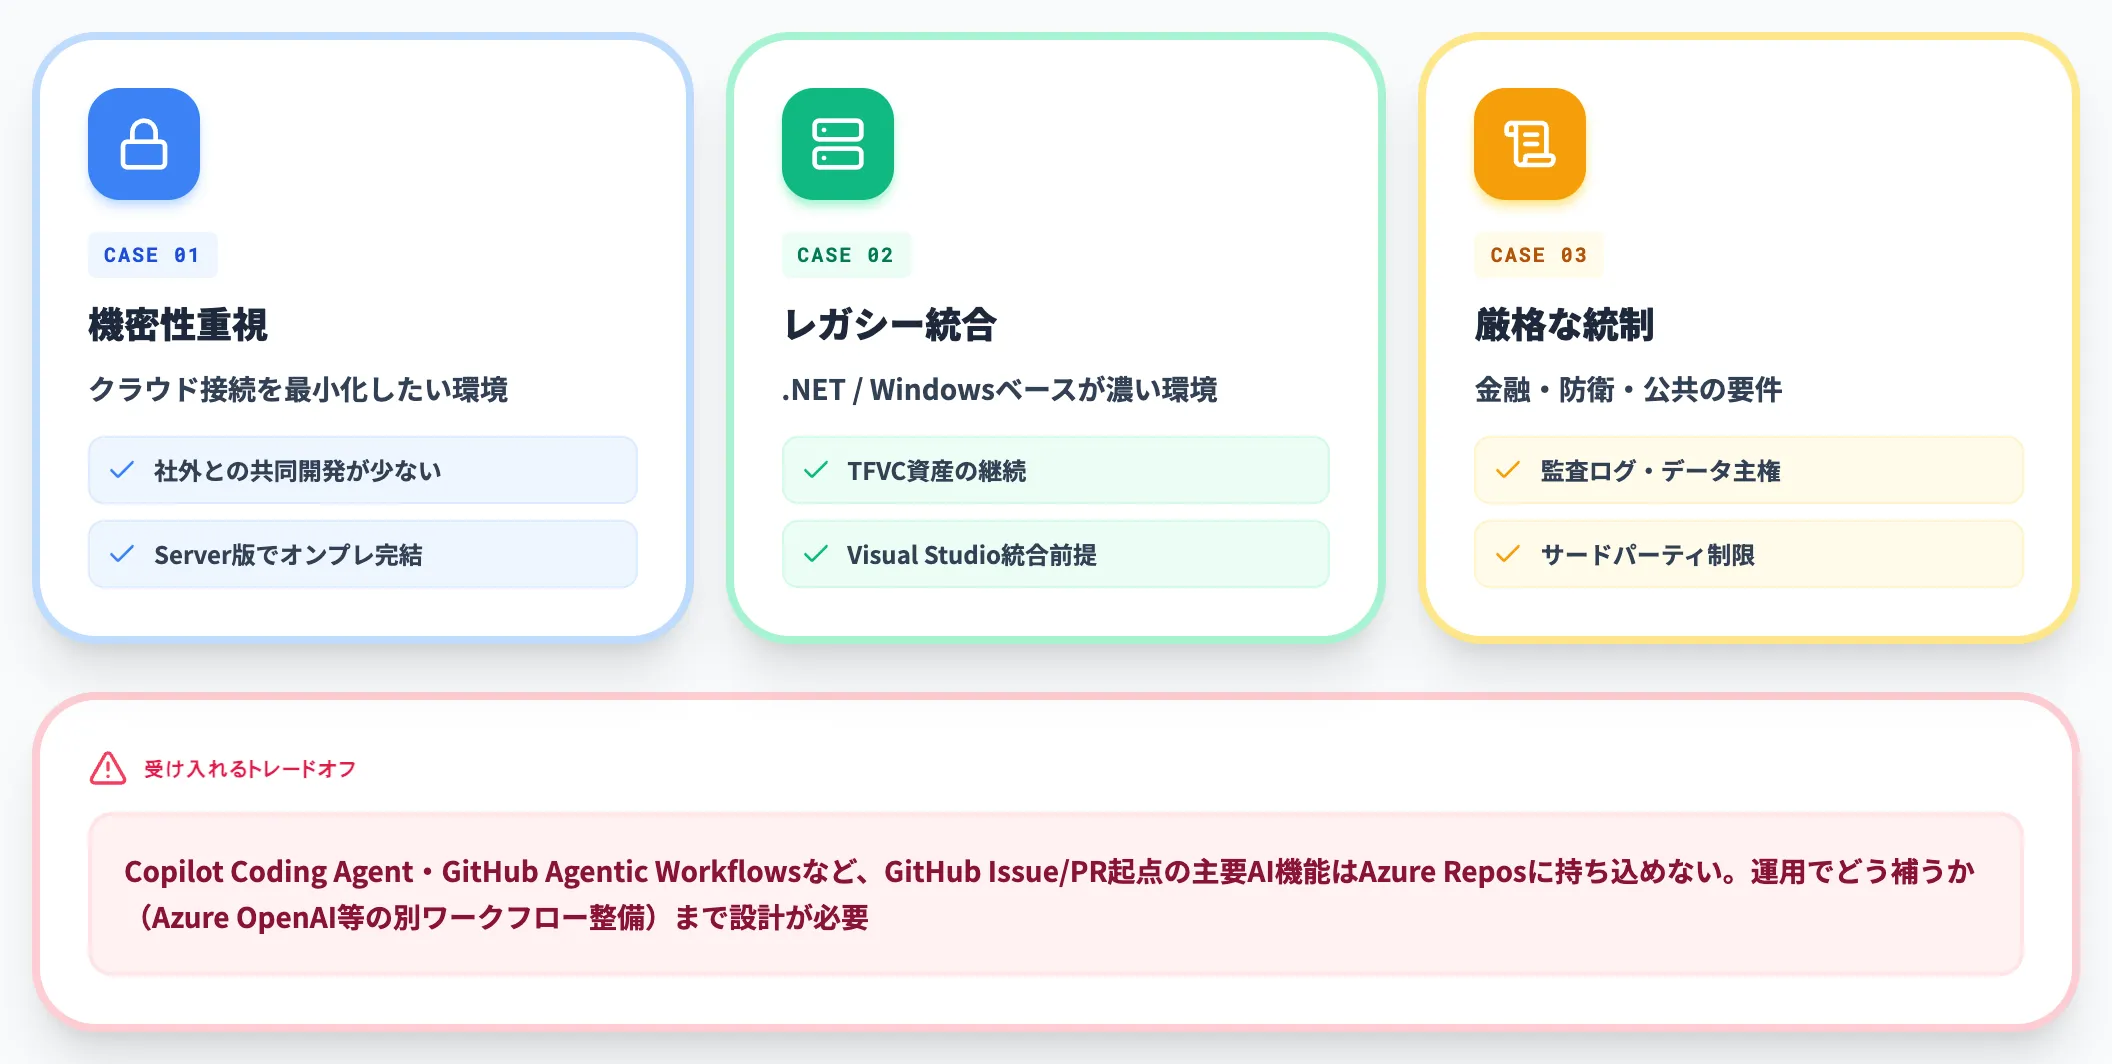Click the heading 厳格な統制
Image resolution: width=2112 pixels, height=1064 pixels.
coord(1564,325)
